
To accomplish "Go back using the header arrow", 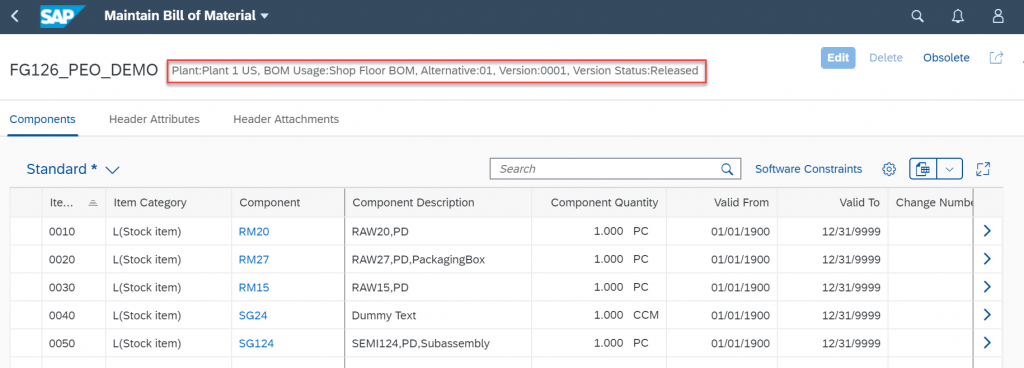I will [x=15, y=16].
